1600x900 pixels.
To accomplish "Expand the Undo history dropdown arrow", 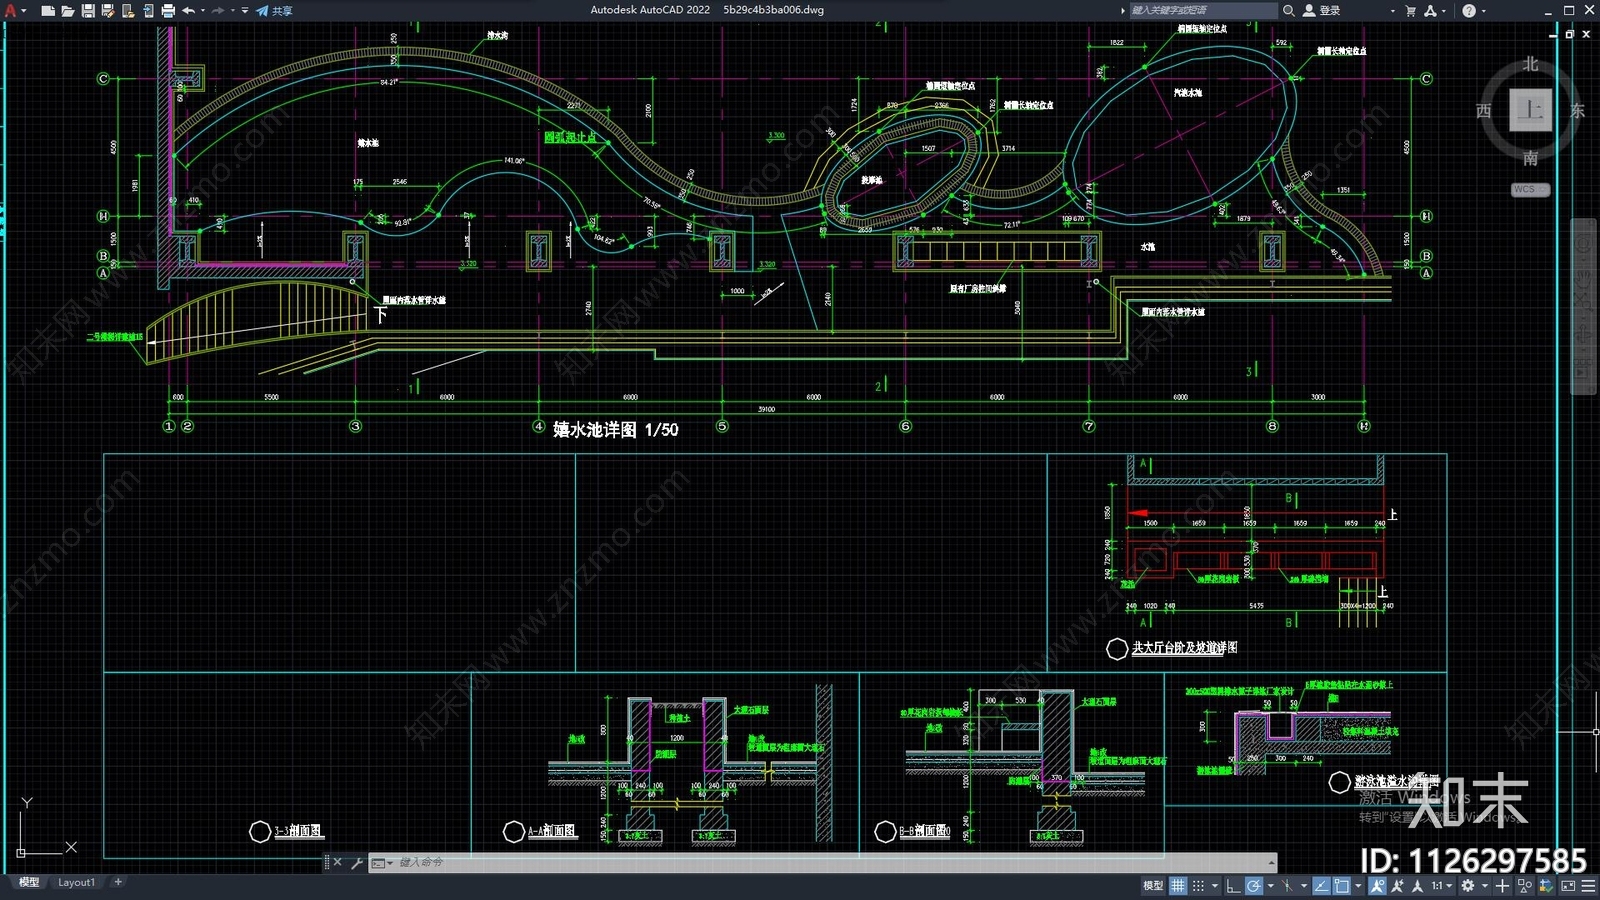I will (x=203, y=10).
